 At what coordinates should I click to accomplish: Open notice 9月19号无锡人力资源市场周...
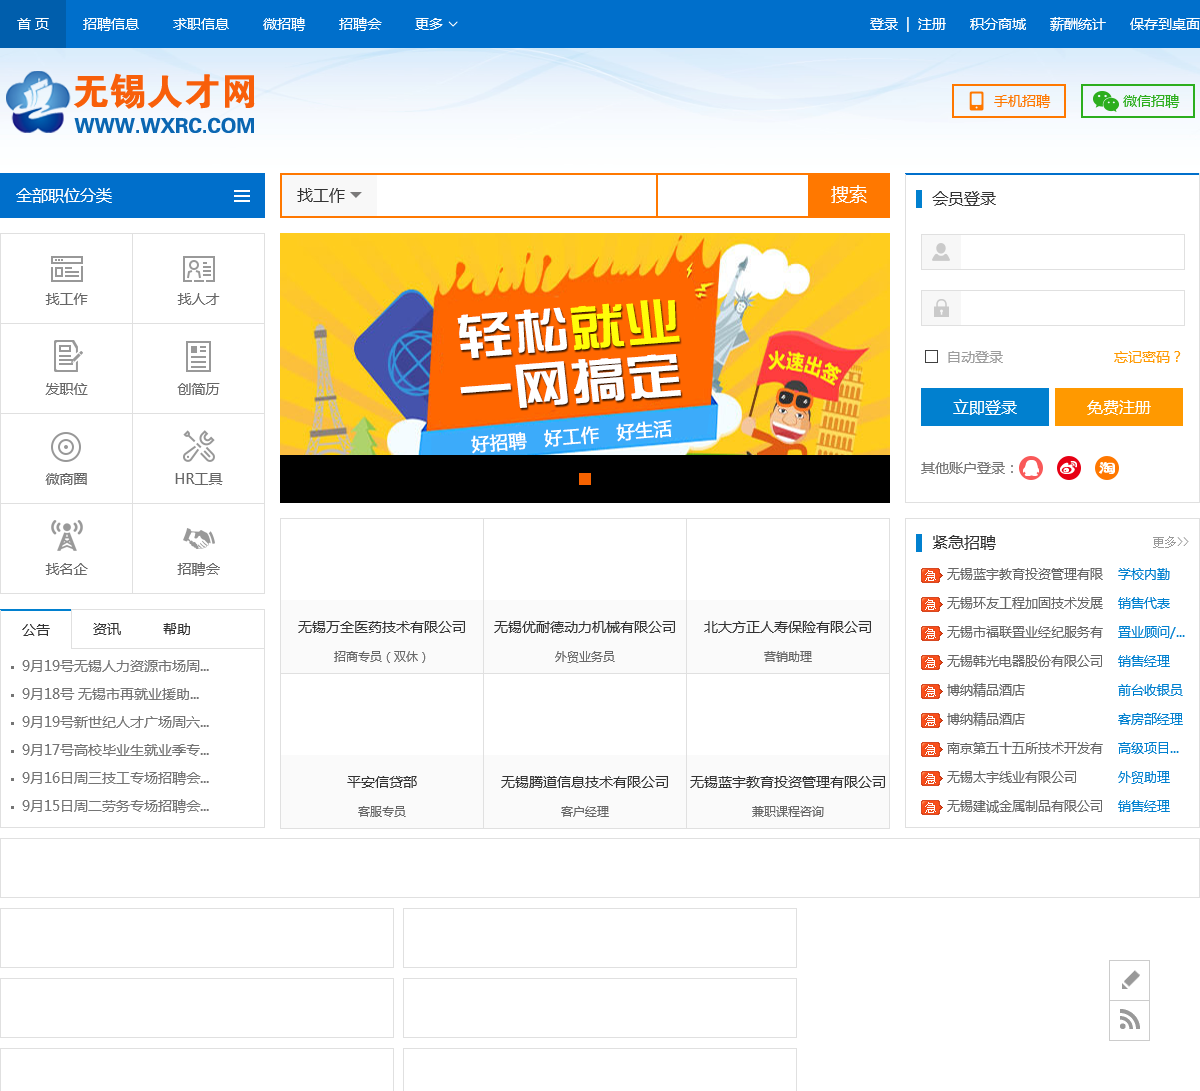click(x=116, y=666)
